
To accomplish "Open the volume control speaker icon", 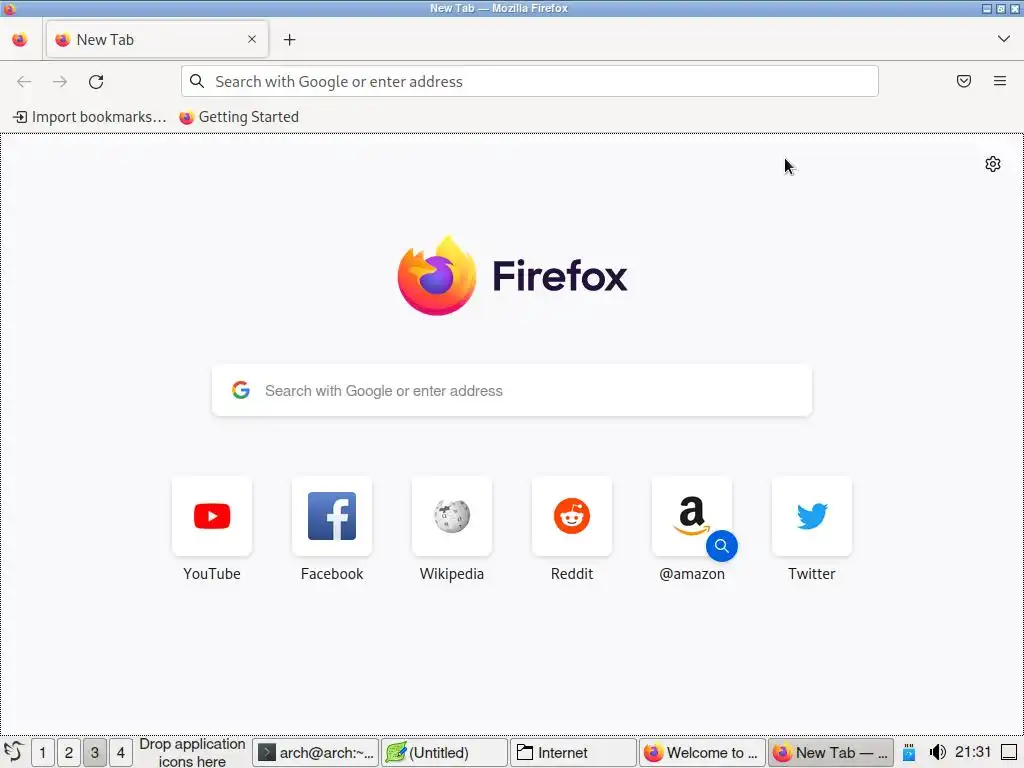I will pos(937,753).
